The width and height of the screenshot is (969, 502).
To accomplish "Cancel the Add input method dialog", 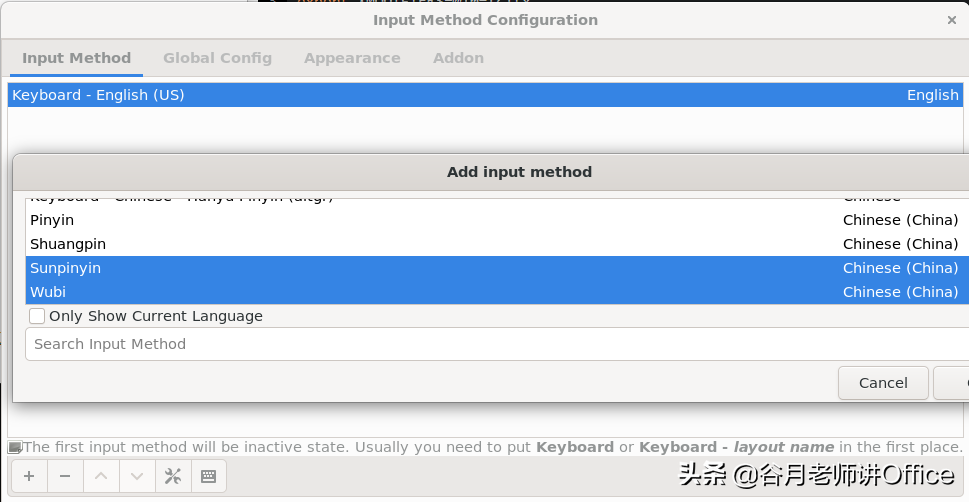I will coord(883,383).
